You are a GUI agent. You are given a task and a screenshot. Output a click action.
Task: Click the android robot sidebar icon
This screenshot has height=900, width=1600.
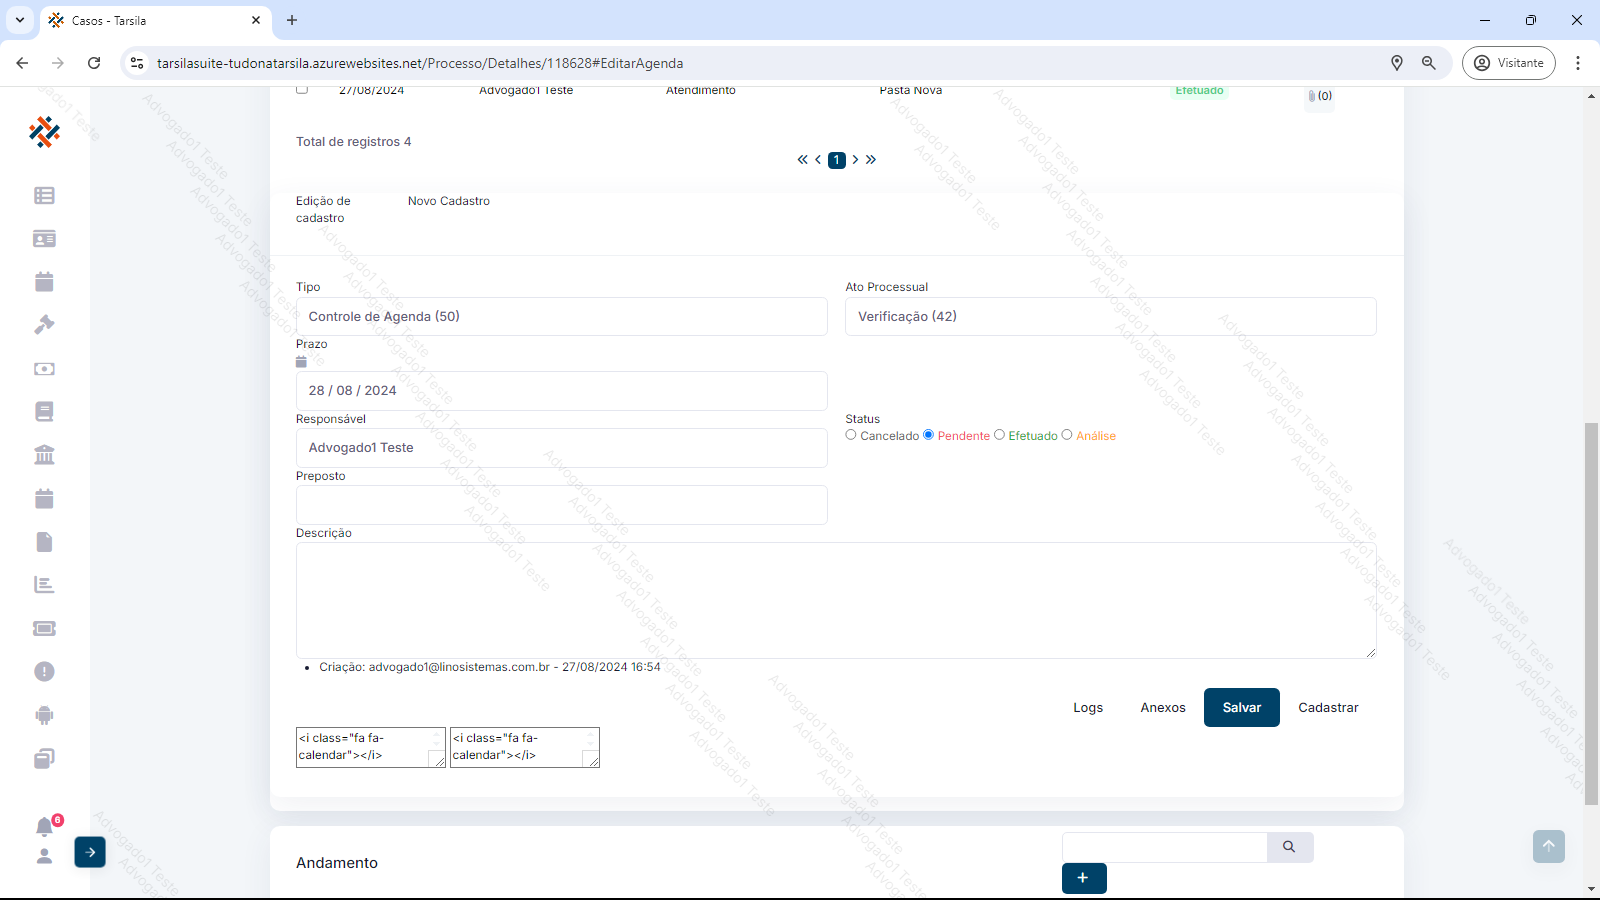coord(44,715)
